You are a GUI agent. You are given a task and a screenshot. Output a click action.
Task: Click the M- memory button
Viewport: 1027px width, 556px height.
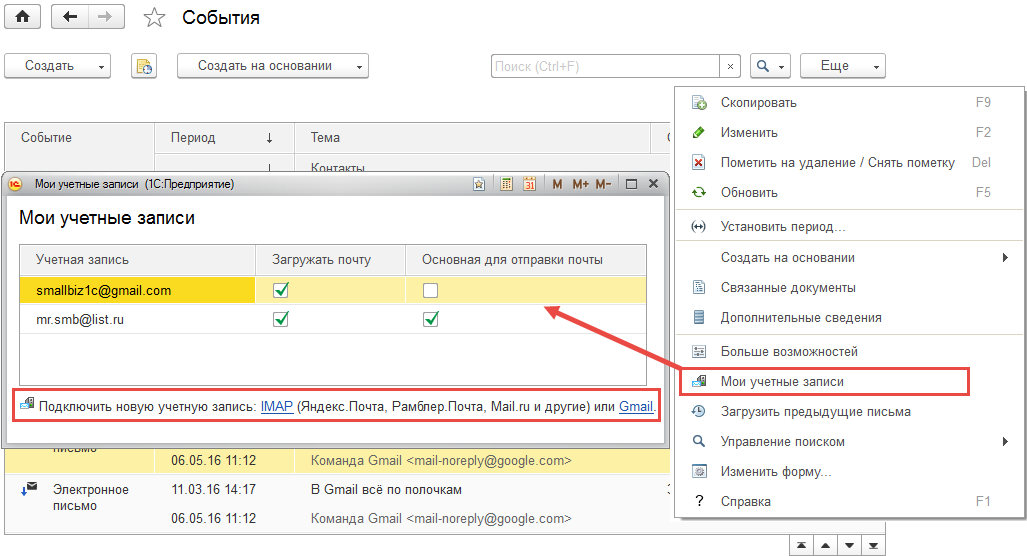tap(603, 184)
